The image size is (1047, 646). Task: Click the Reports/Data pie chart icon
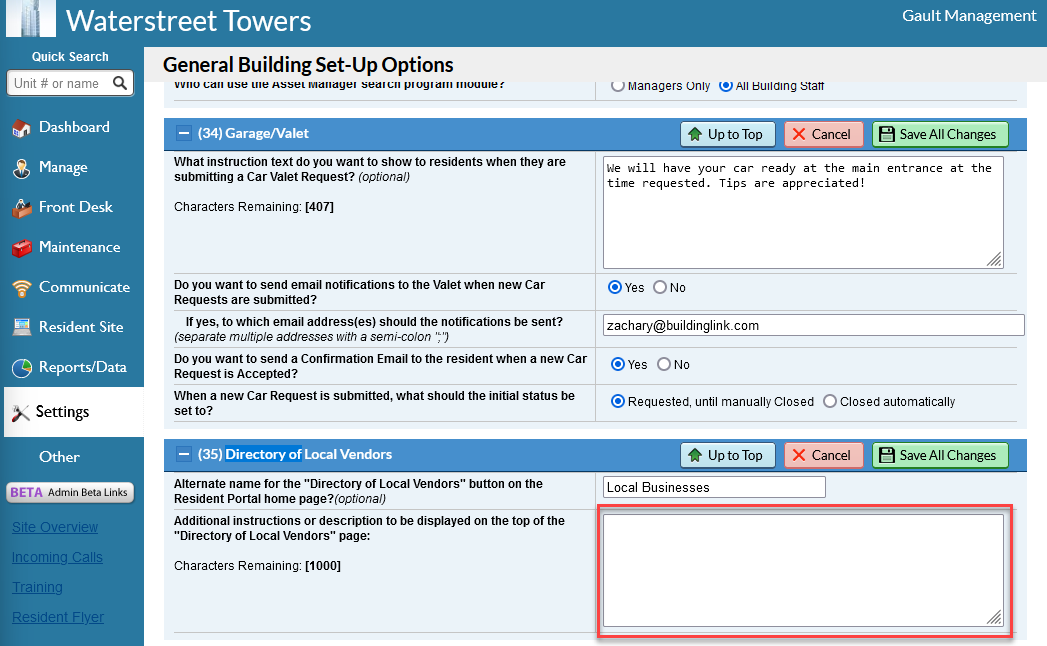(x=21, y=367)
